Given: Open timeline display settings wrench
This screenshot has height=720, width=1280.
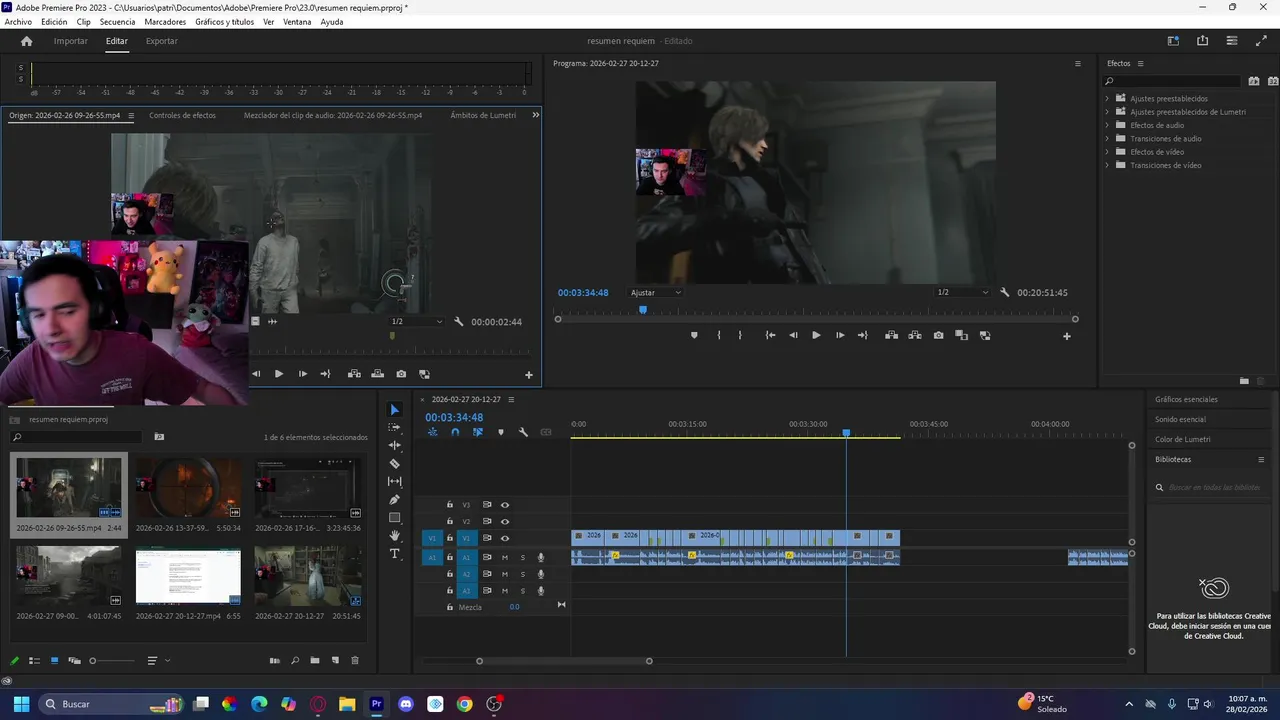Looking at the screenshot, I should coord(523,432).
